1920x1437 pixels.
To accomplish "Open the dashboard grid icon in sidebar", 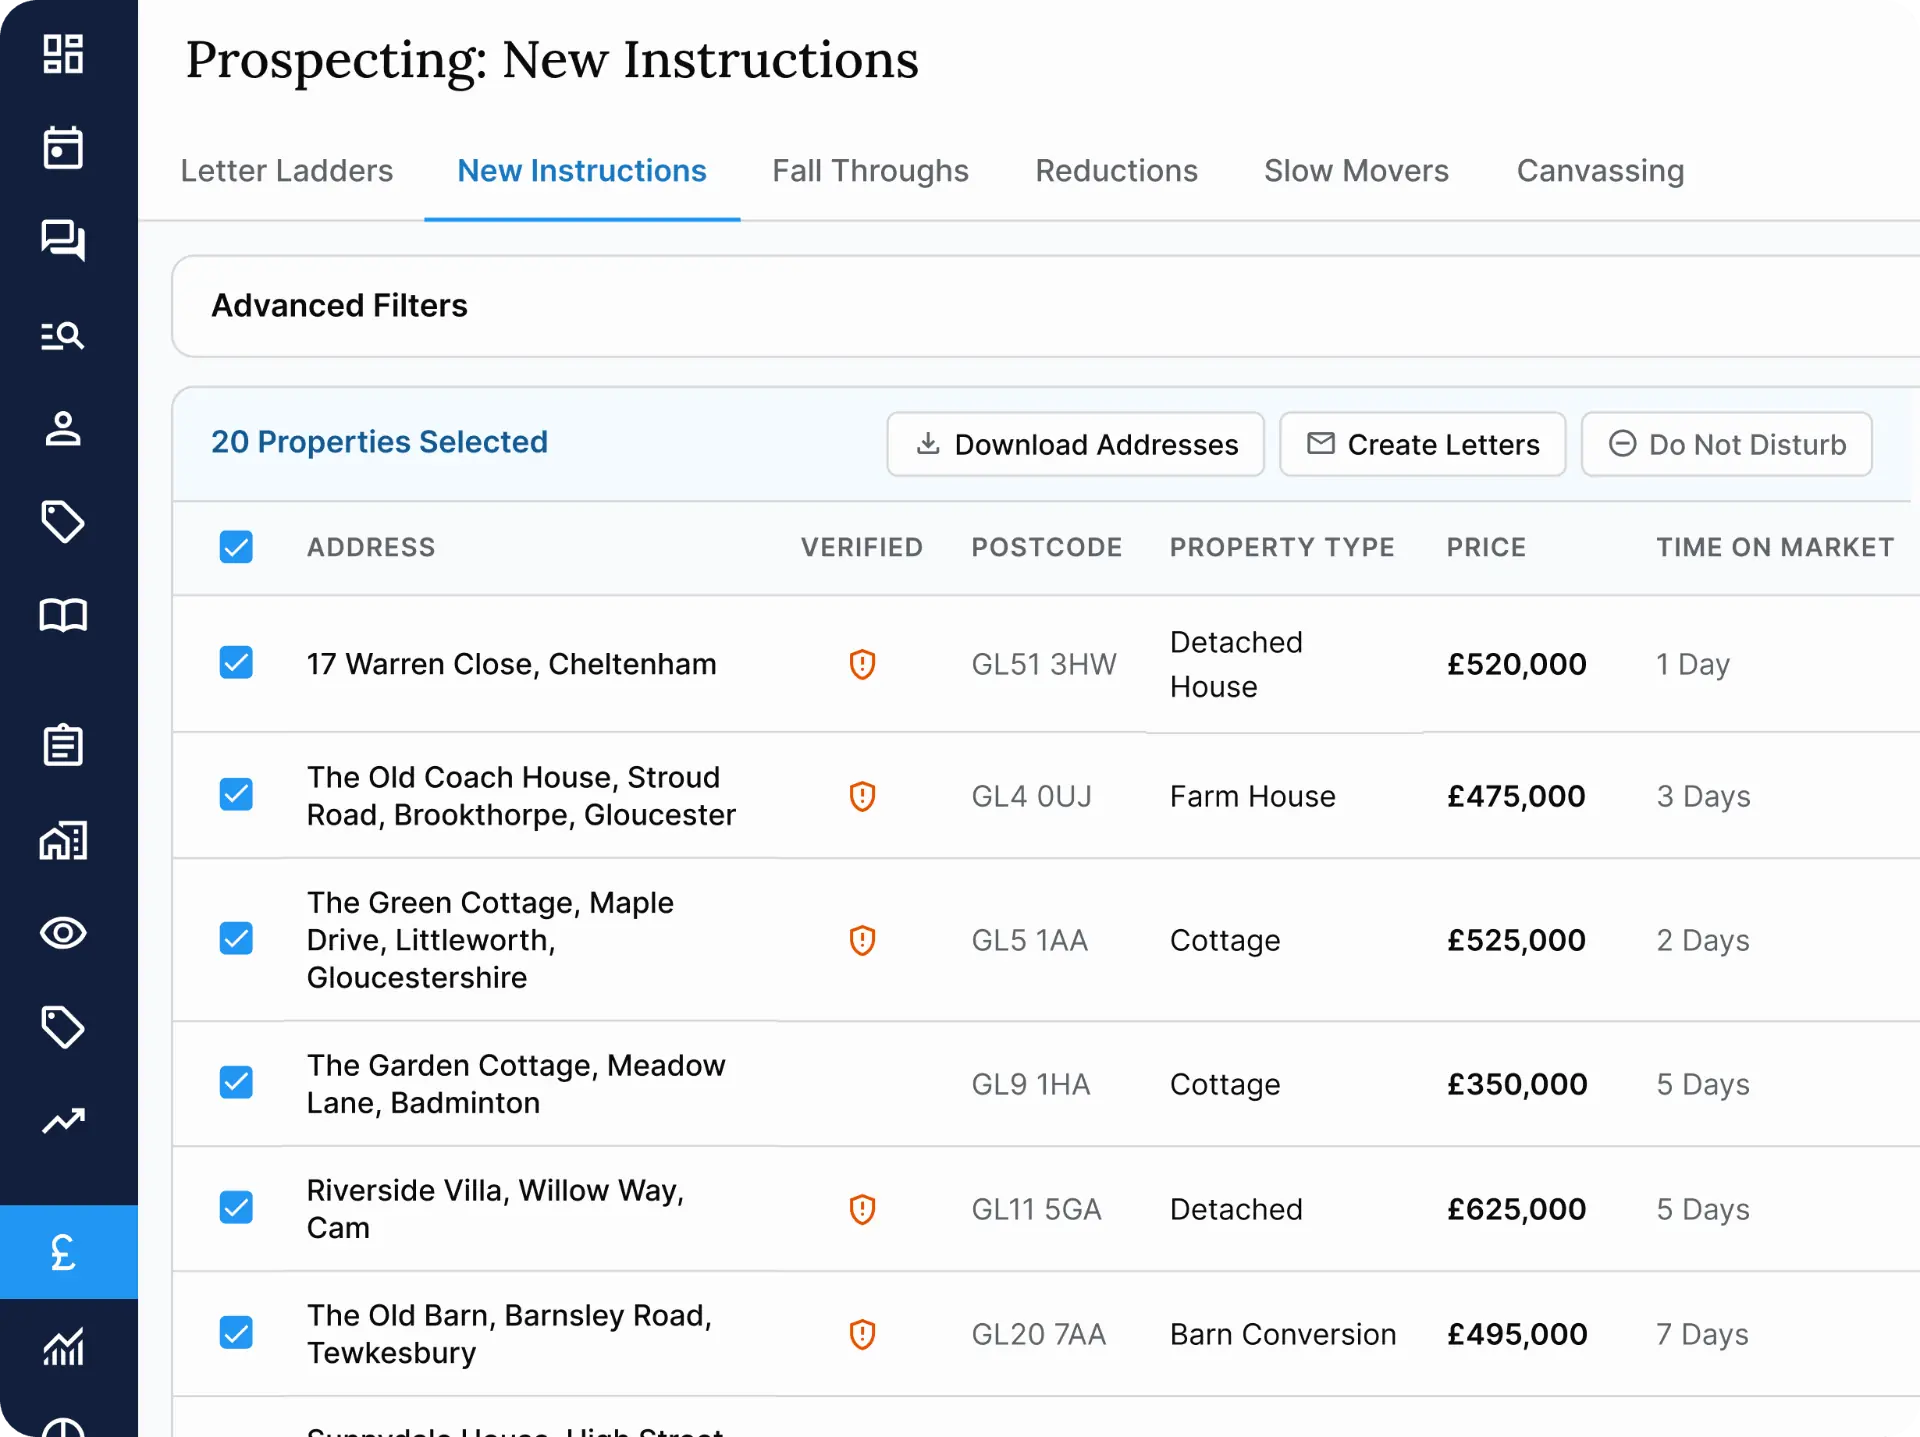I will coord(63,54).
